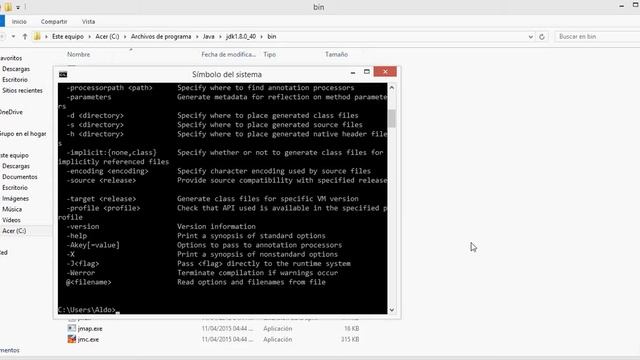The image size is (640, 360).
Task: Click the folder icon in address bar
Action: 37,37
